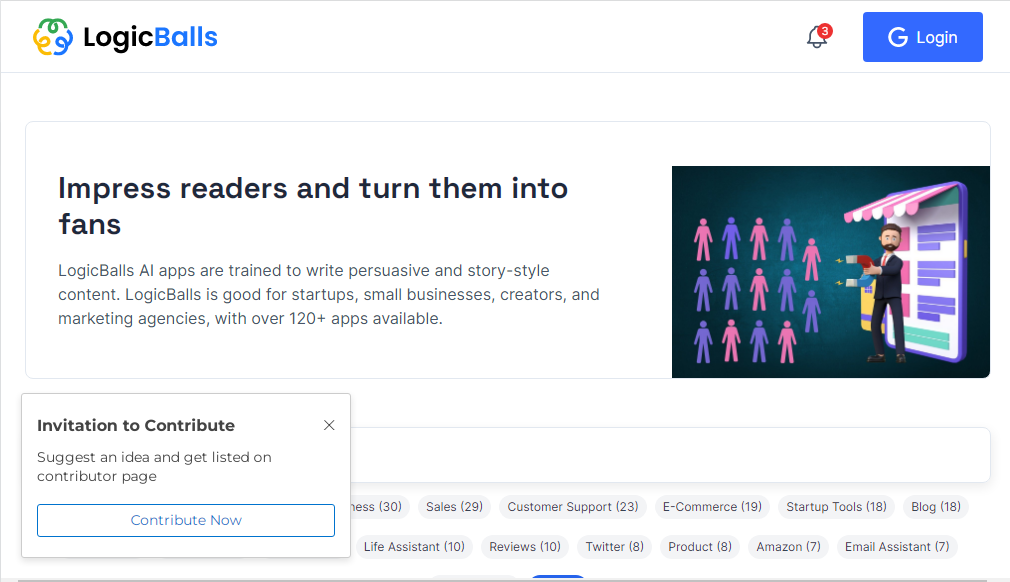Select the Reviews (10) category tag
The width and height of the screenshot is (1010, 582).
point(525,547)
